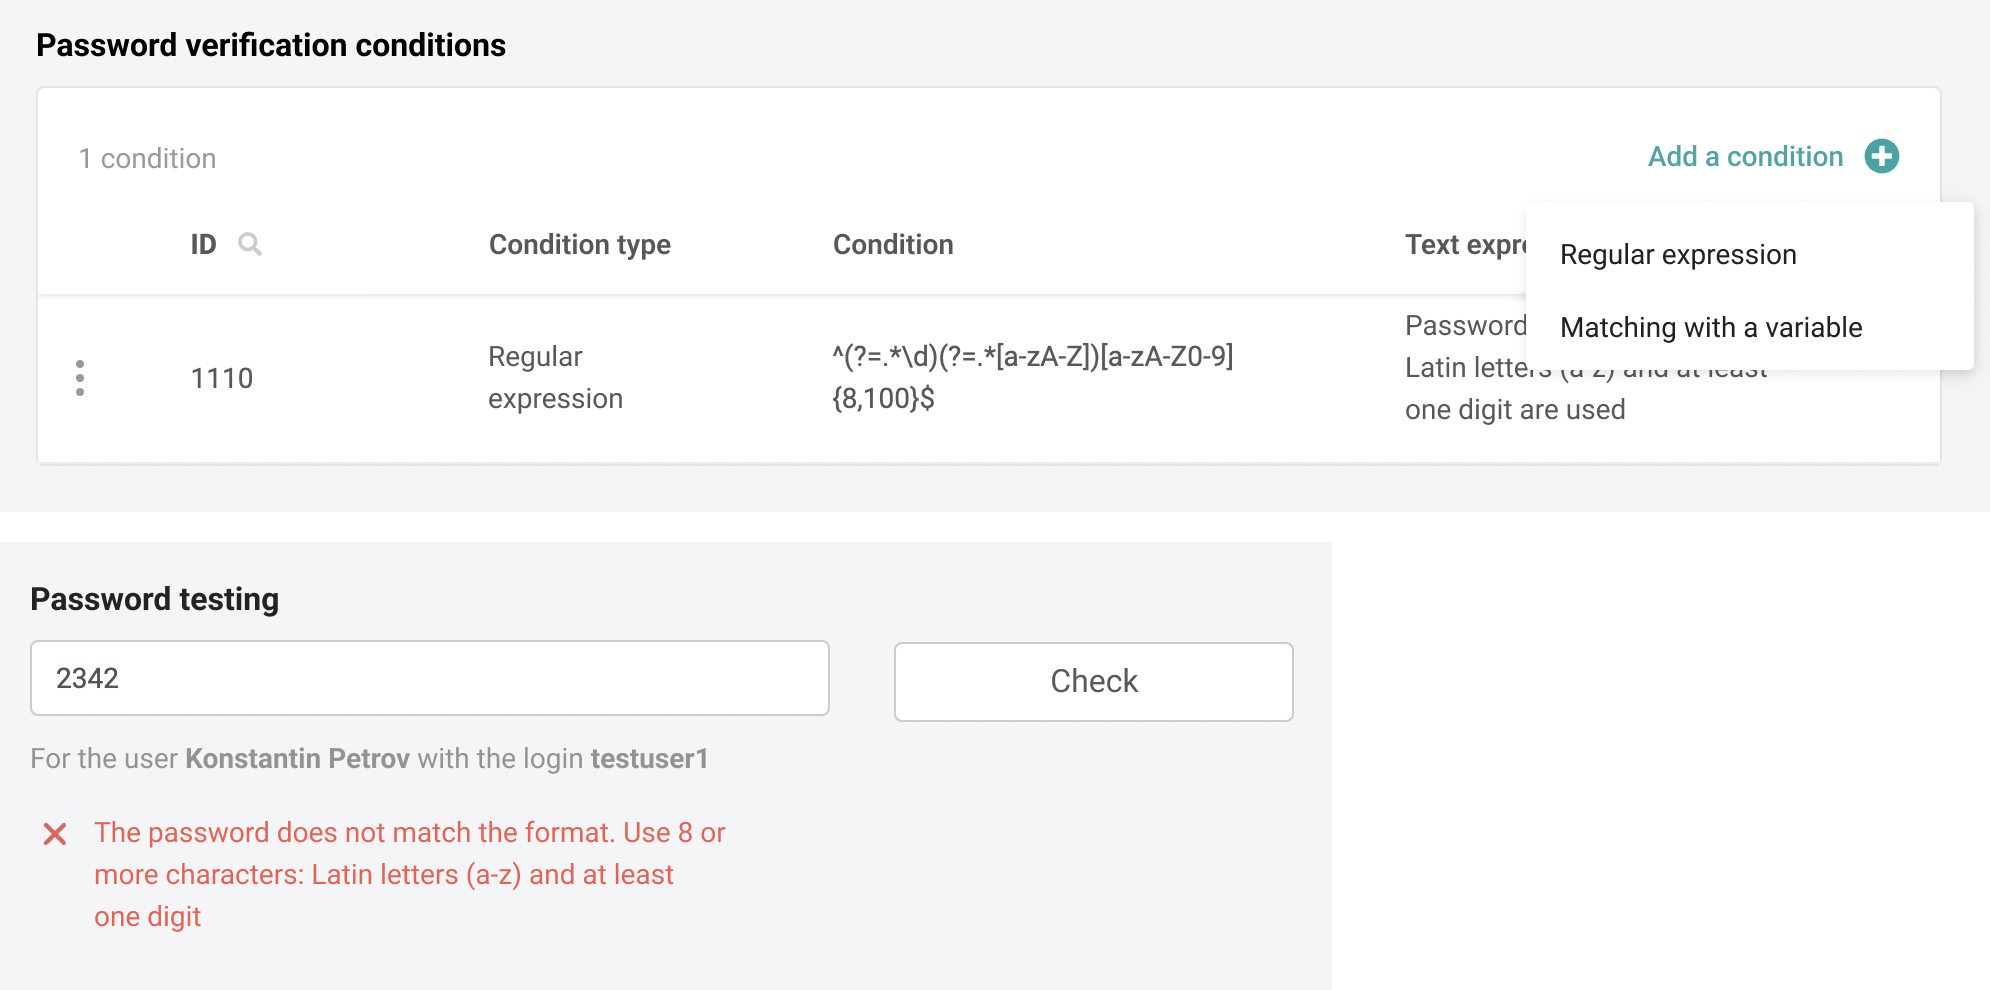Click the Check button to test password
This screenshot has height=990, width=1990.
click(x=1093, y=681)
